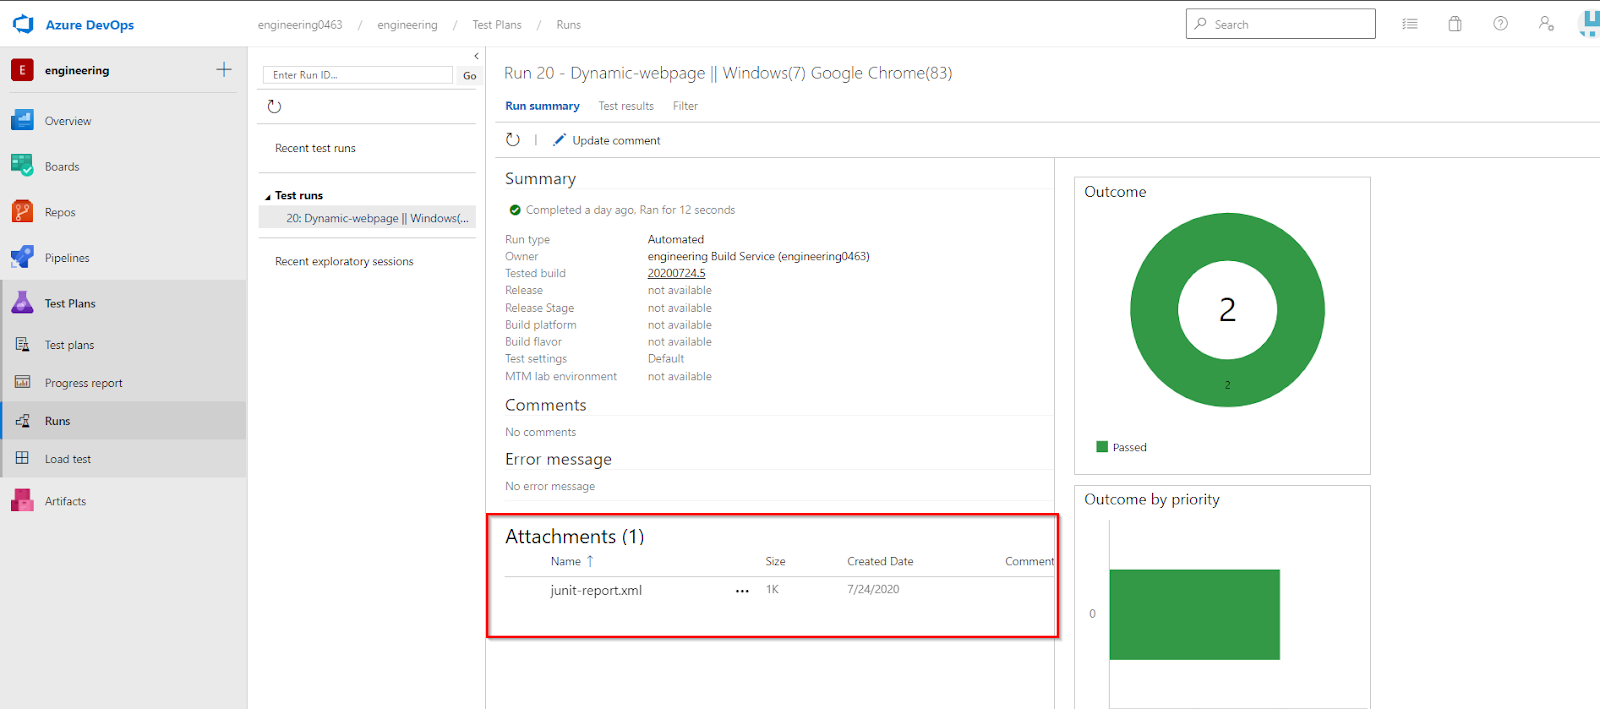Switch to the Test results tab
1600x709 pixels.
point(626,106)
